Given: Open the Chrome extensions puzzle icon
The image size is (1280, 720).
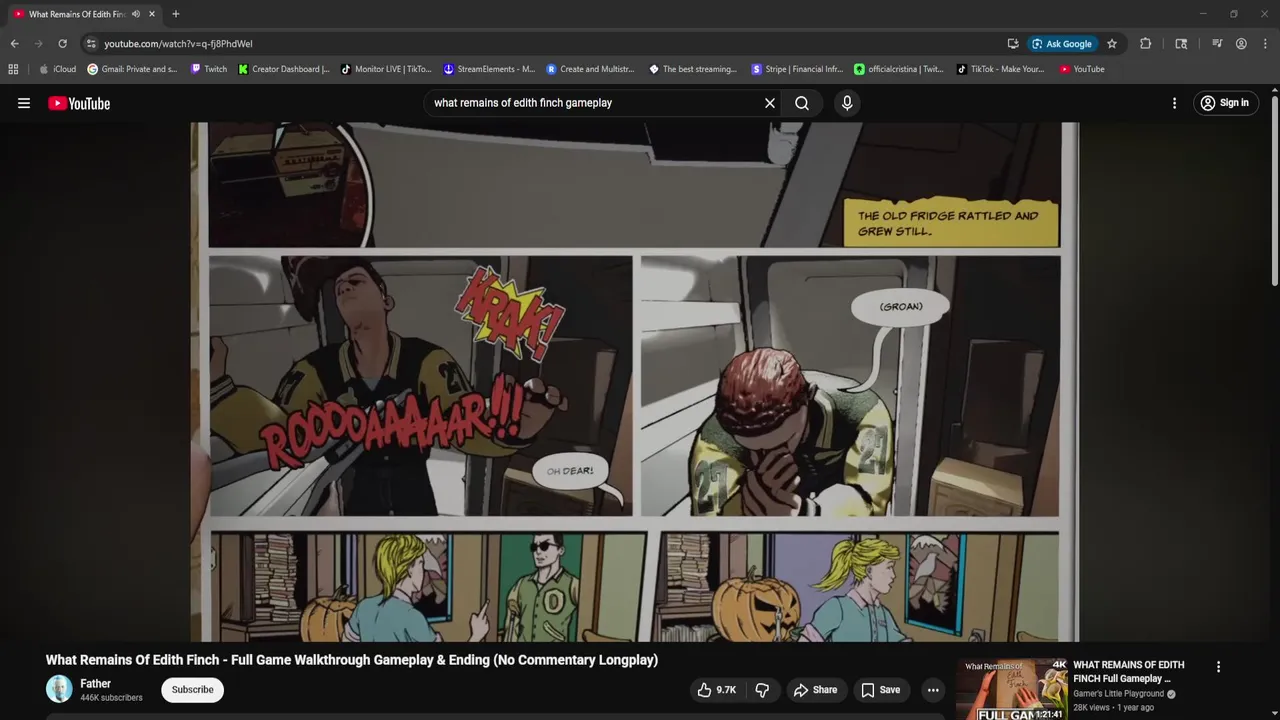Looking at the screenshot, I should point(1145,44).
